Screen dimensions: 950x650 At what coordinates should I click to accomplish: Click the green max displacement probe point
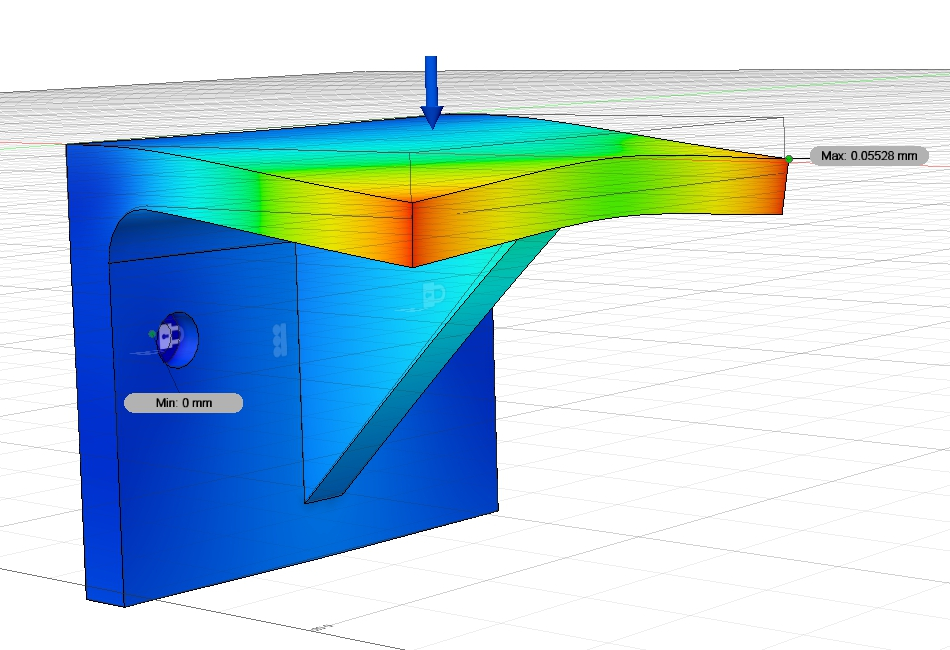(788, 158)
